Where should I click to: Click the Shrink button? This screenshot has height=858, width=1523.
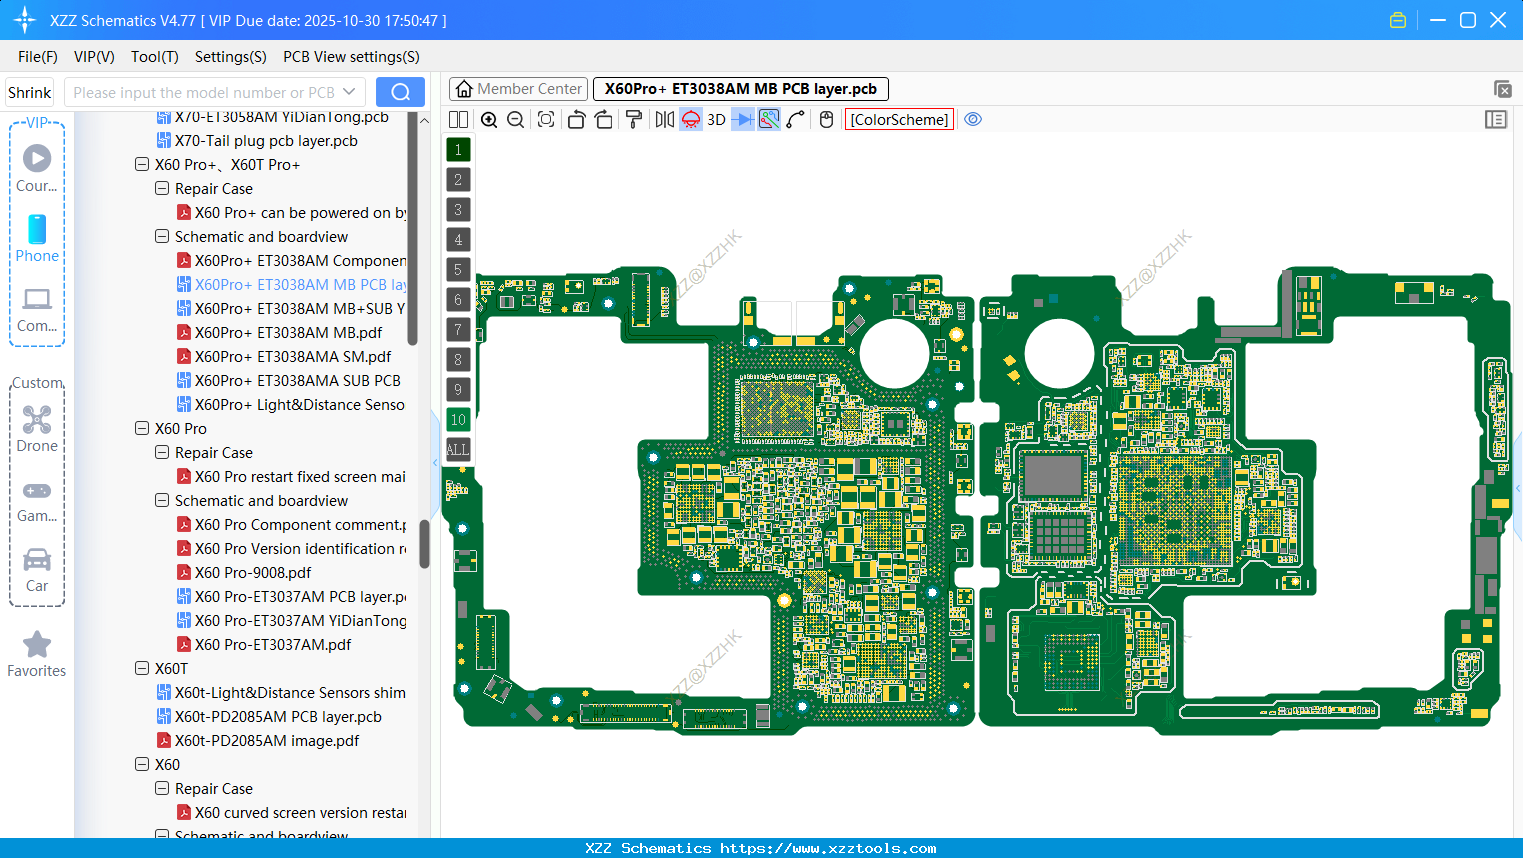(x=29, y=91)
